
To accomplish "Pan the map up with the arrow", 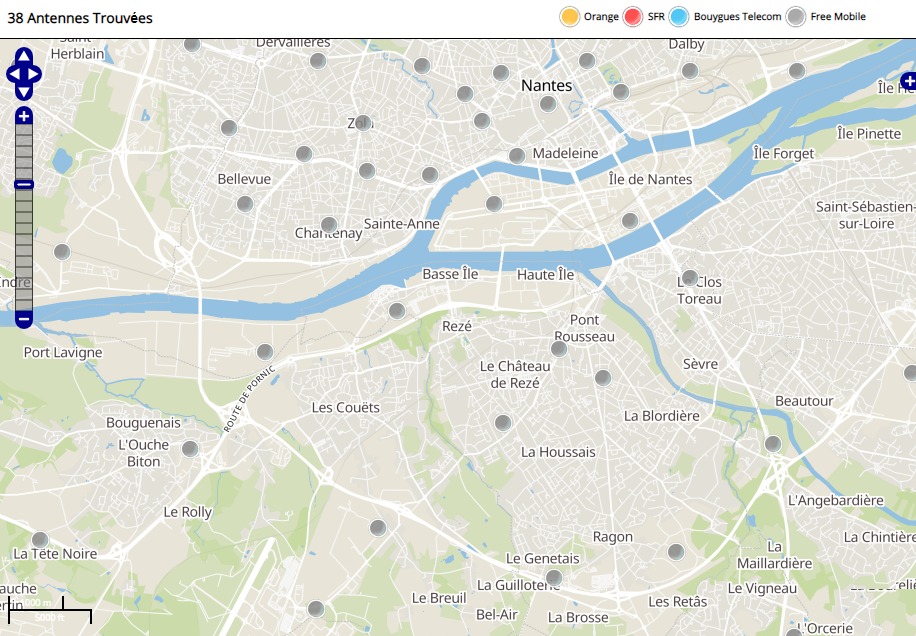I will pyautogui.click(x=24, y=56).
